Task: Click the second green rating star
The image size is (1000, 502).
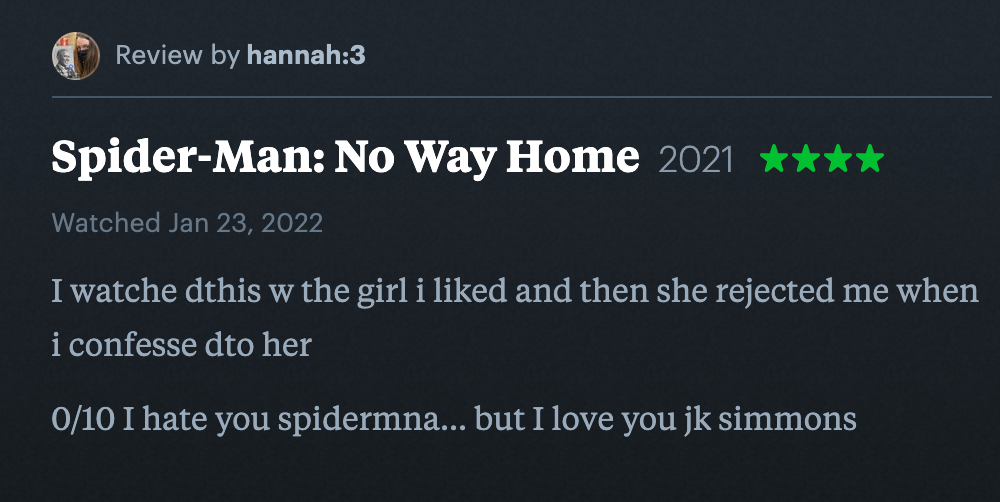Action: coord(806,158)
